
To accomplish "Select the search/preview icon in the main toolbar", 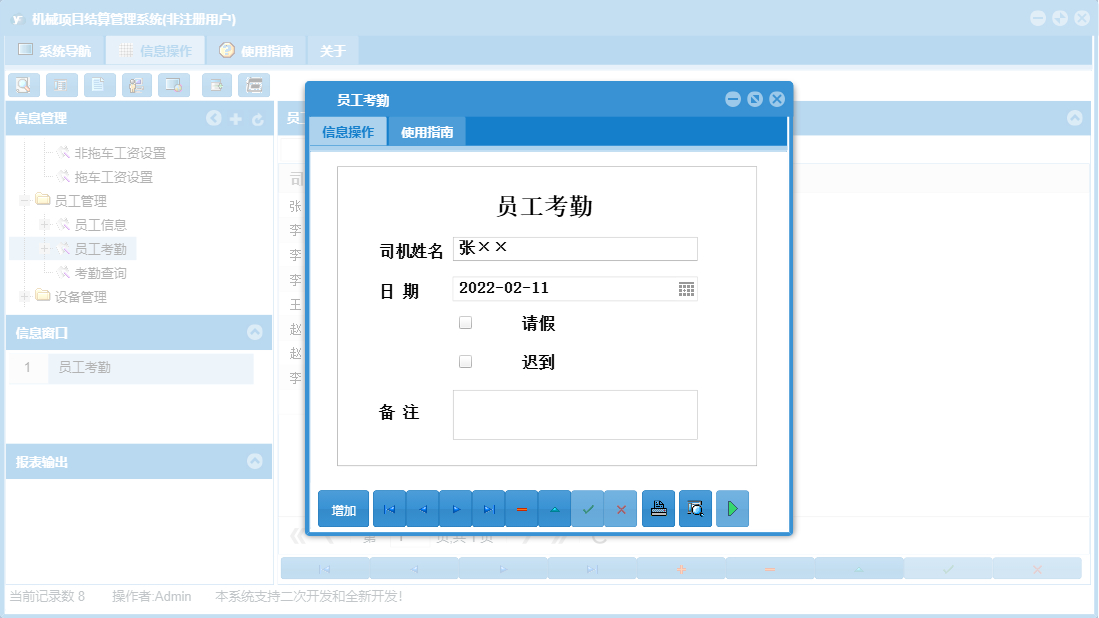I will click(23, 85).
